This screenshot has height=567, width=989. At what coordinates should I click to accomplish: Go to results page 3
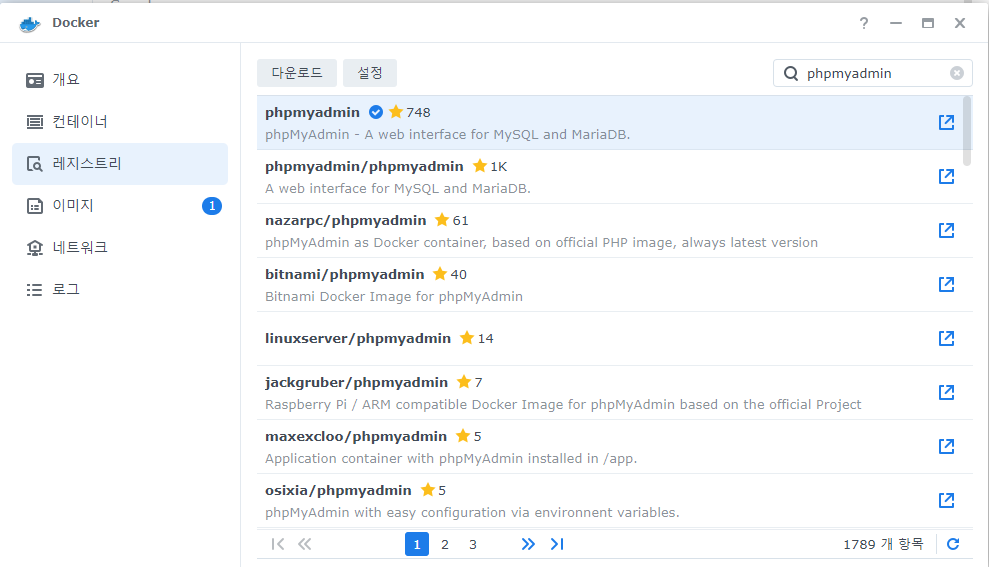(472, 544)
